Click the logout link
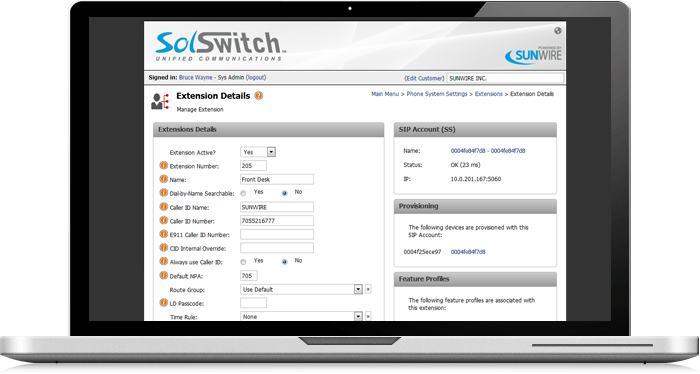Image resolution: width=700 pixels, height=374 pixels. click(256, 78)
